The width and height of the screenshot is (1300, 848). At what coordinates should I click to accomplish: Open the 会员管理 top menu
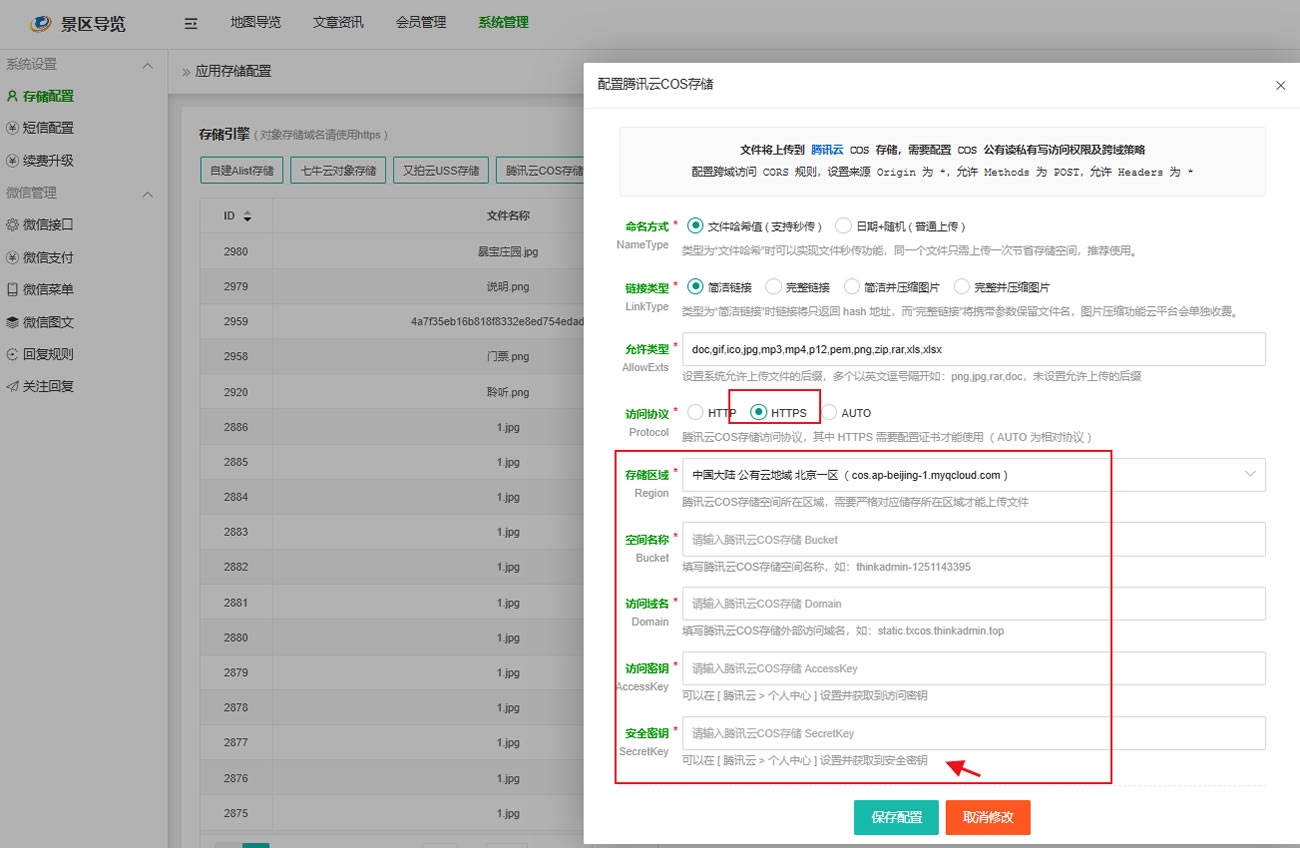coord(421,23)
